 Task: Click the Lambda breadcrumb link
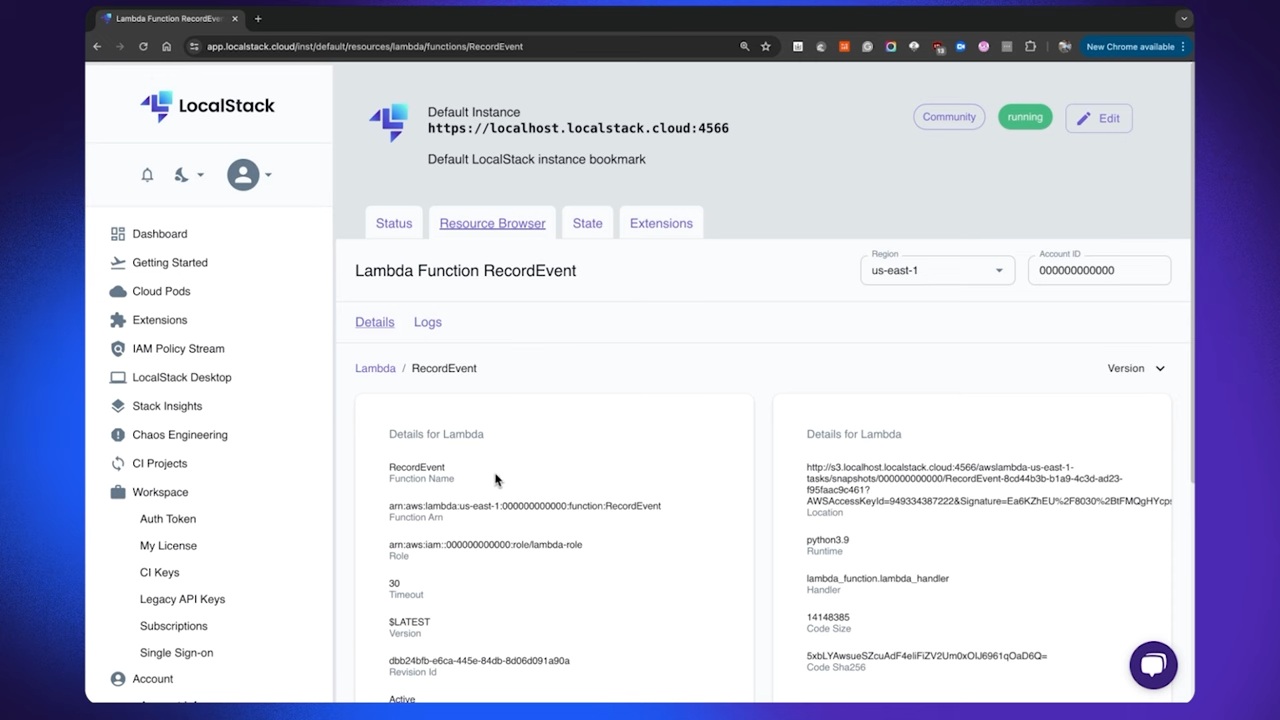375,368
